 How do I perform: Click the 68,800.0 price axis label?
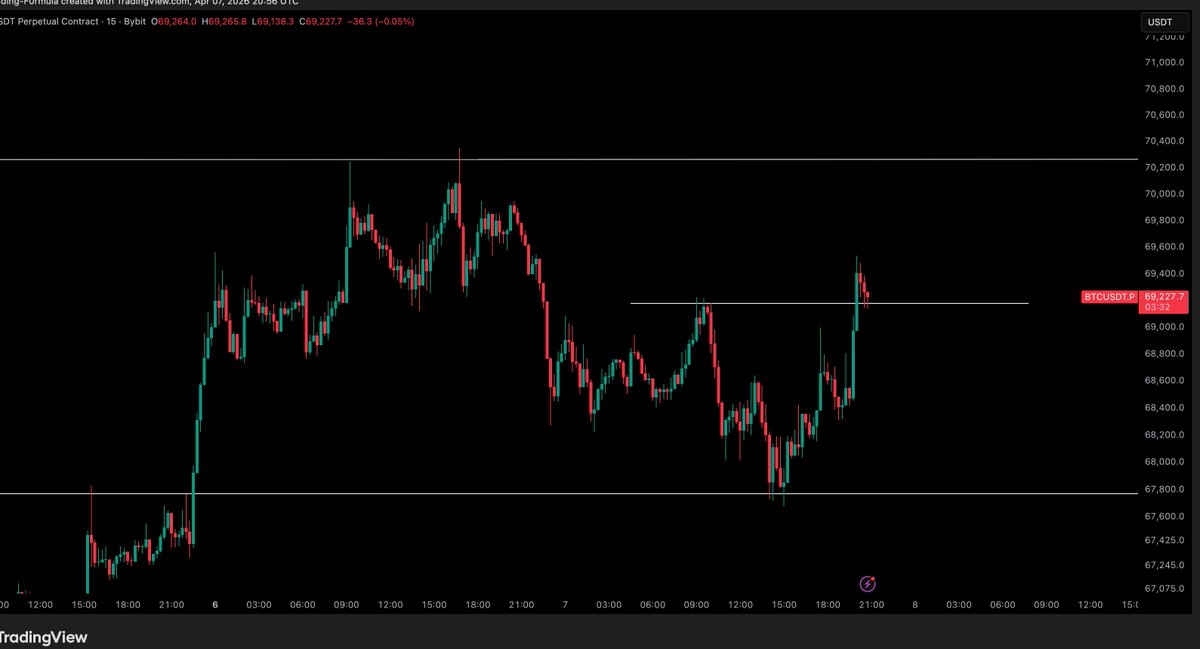[1165, 354]
